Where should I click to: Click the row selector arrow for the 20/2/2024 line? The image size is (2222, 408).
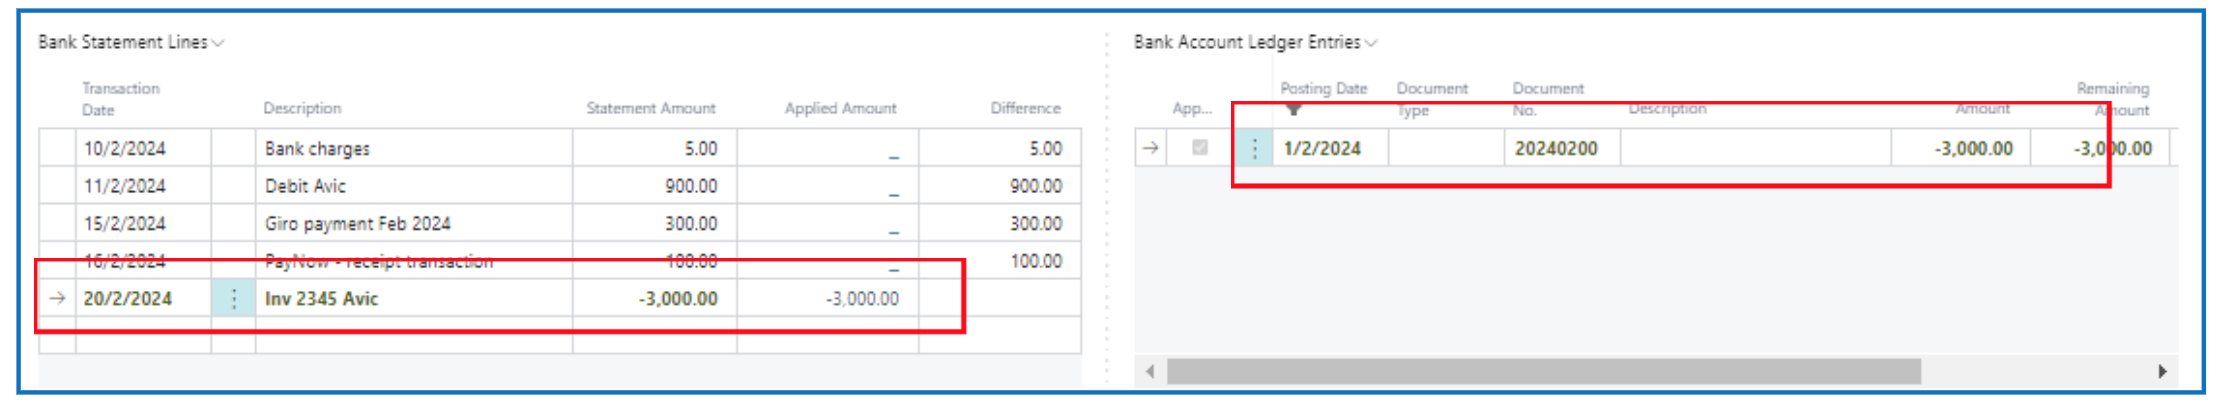(58, 298)
